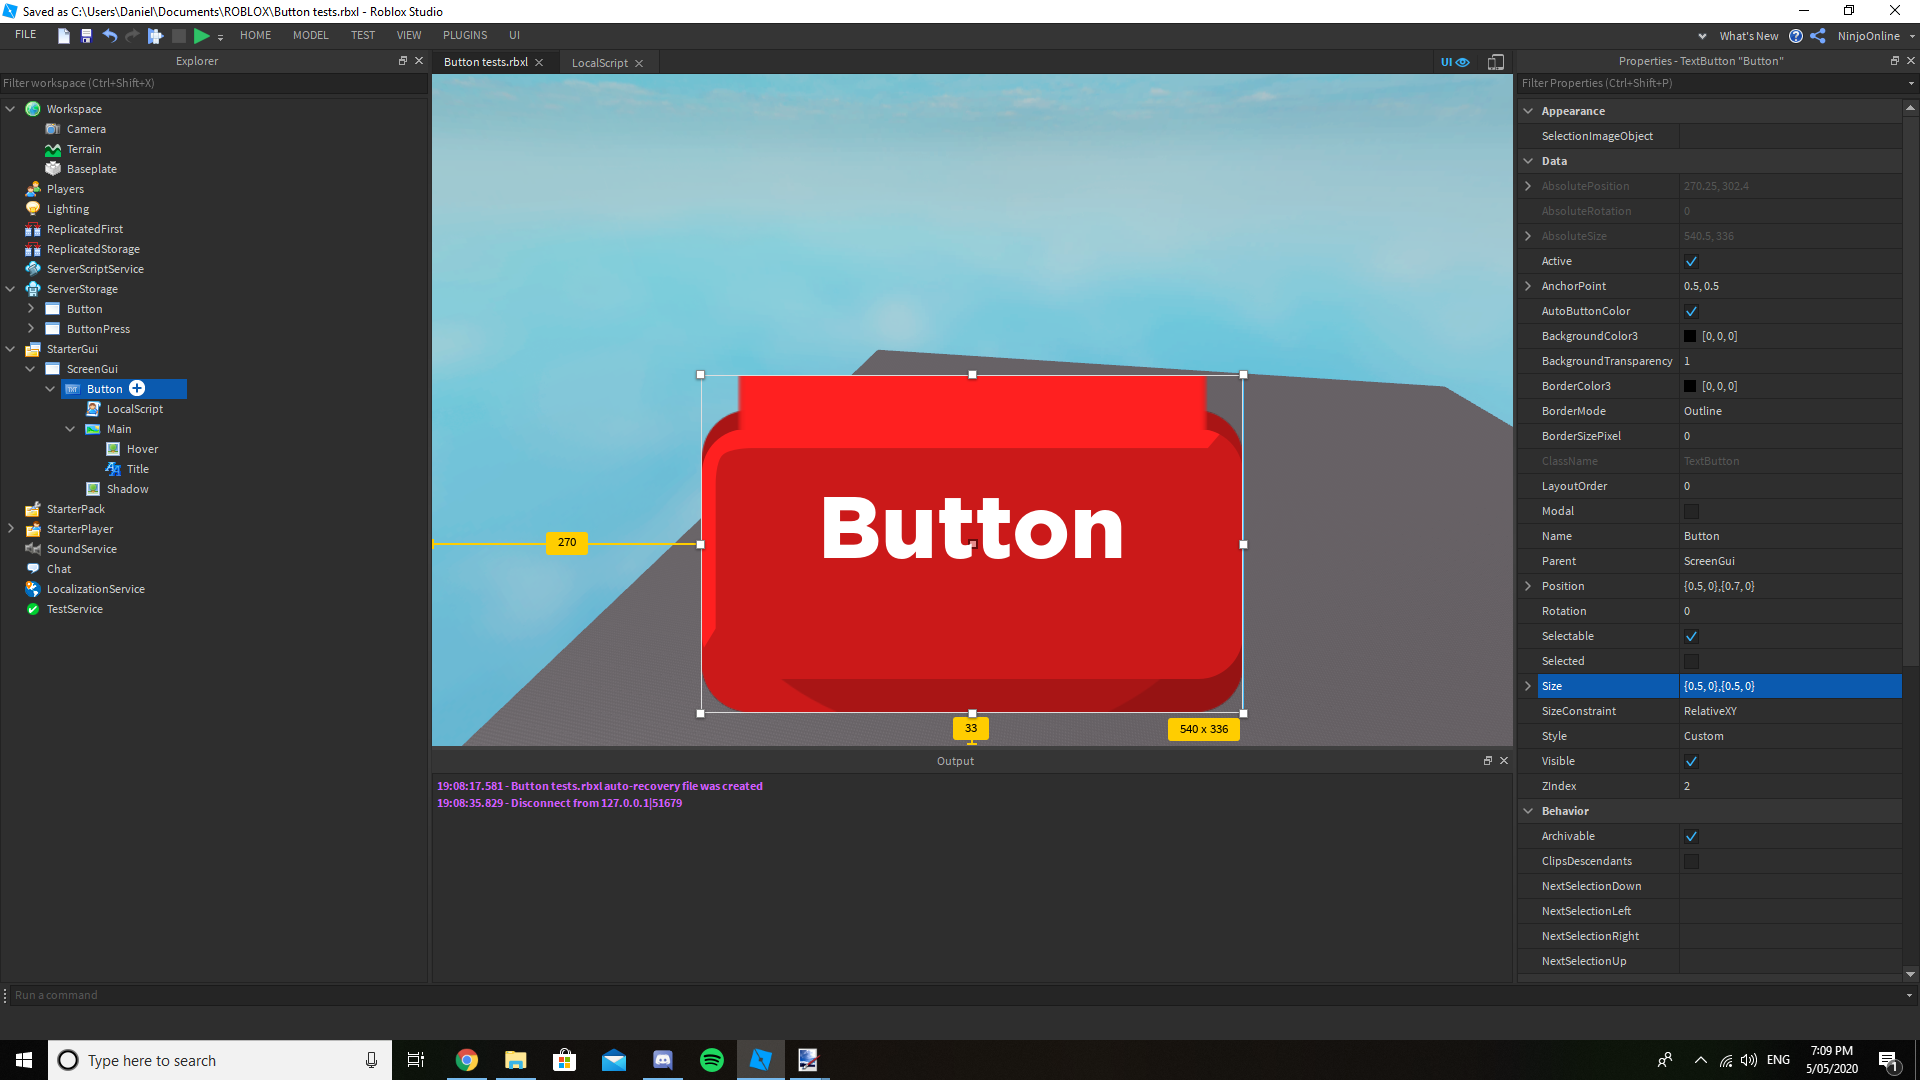
Task: Click the green Play test button
Action: 201,36
